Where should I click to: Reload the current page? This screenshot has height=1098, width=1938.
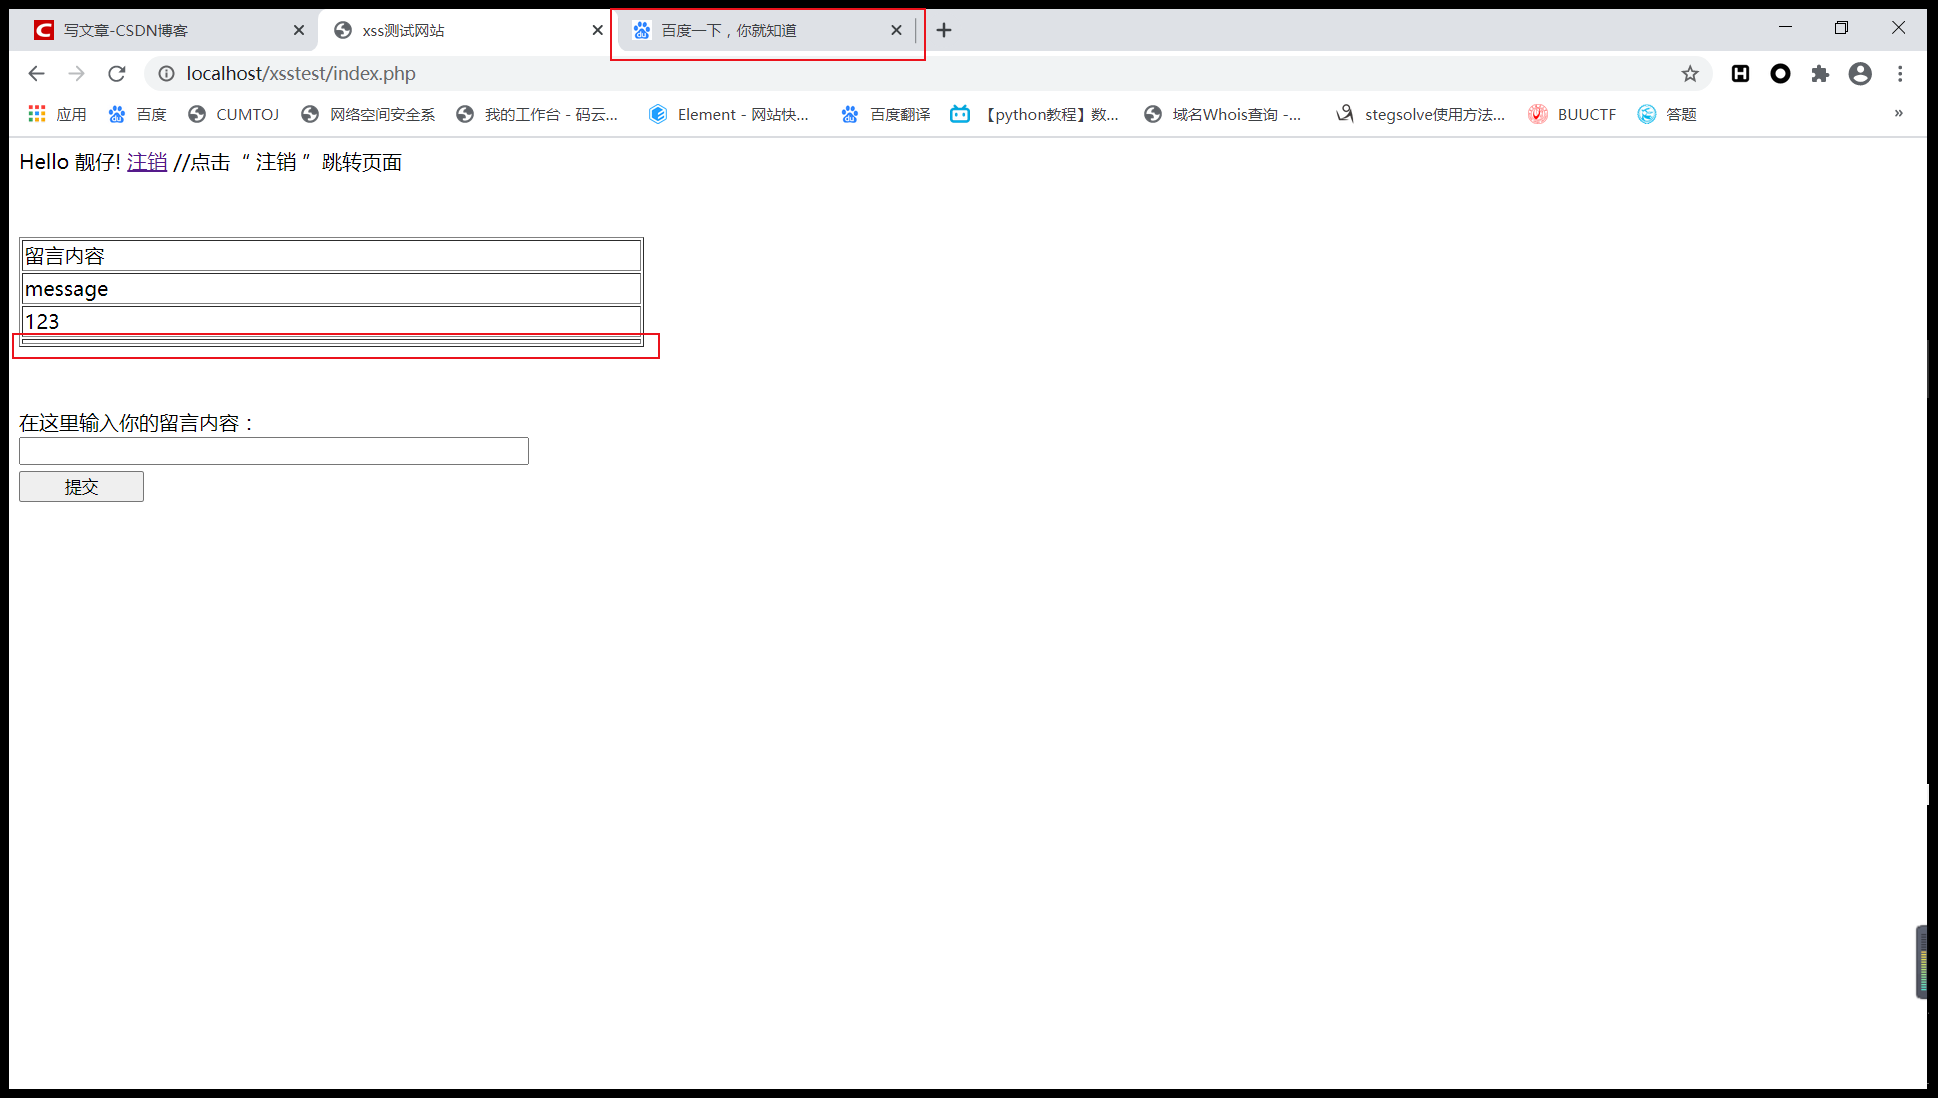pyautogui.click(x=117, y=74)
